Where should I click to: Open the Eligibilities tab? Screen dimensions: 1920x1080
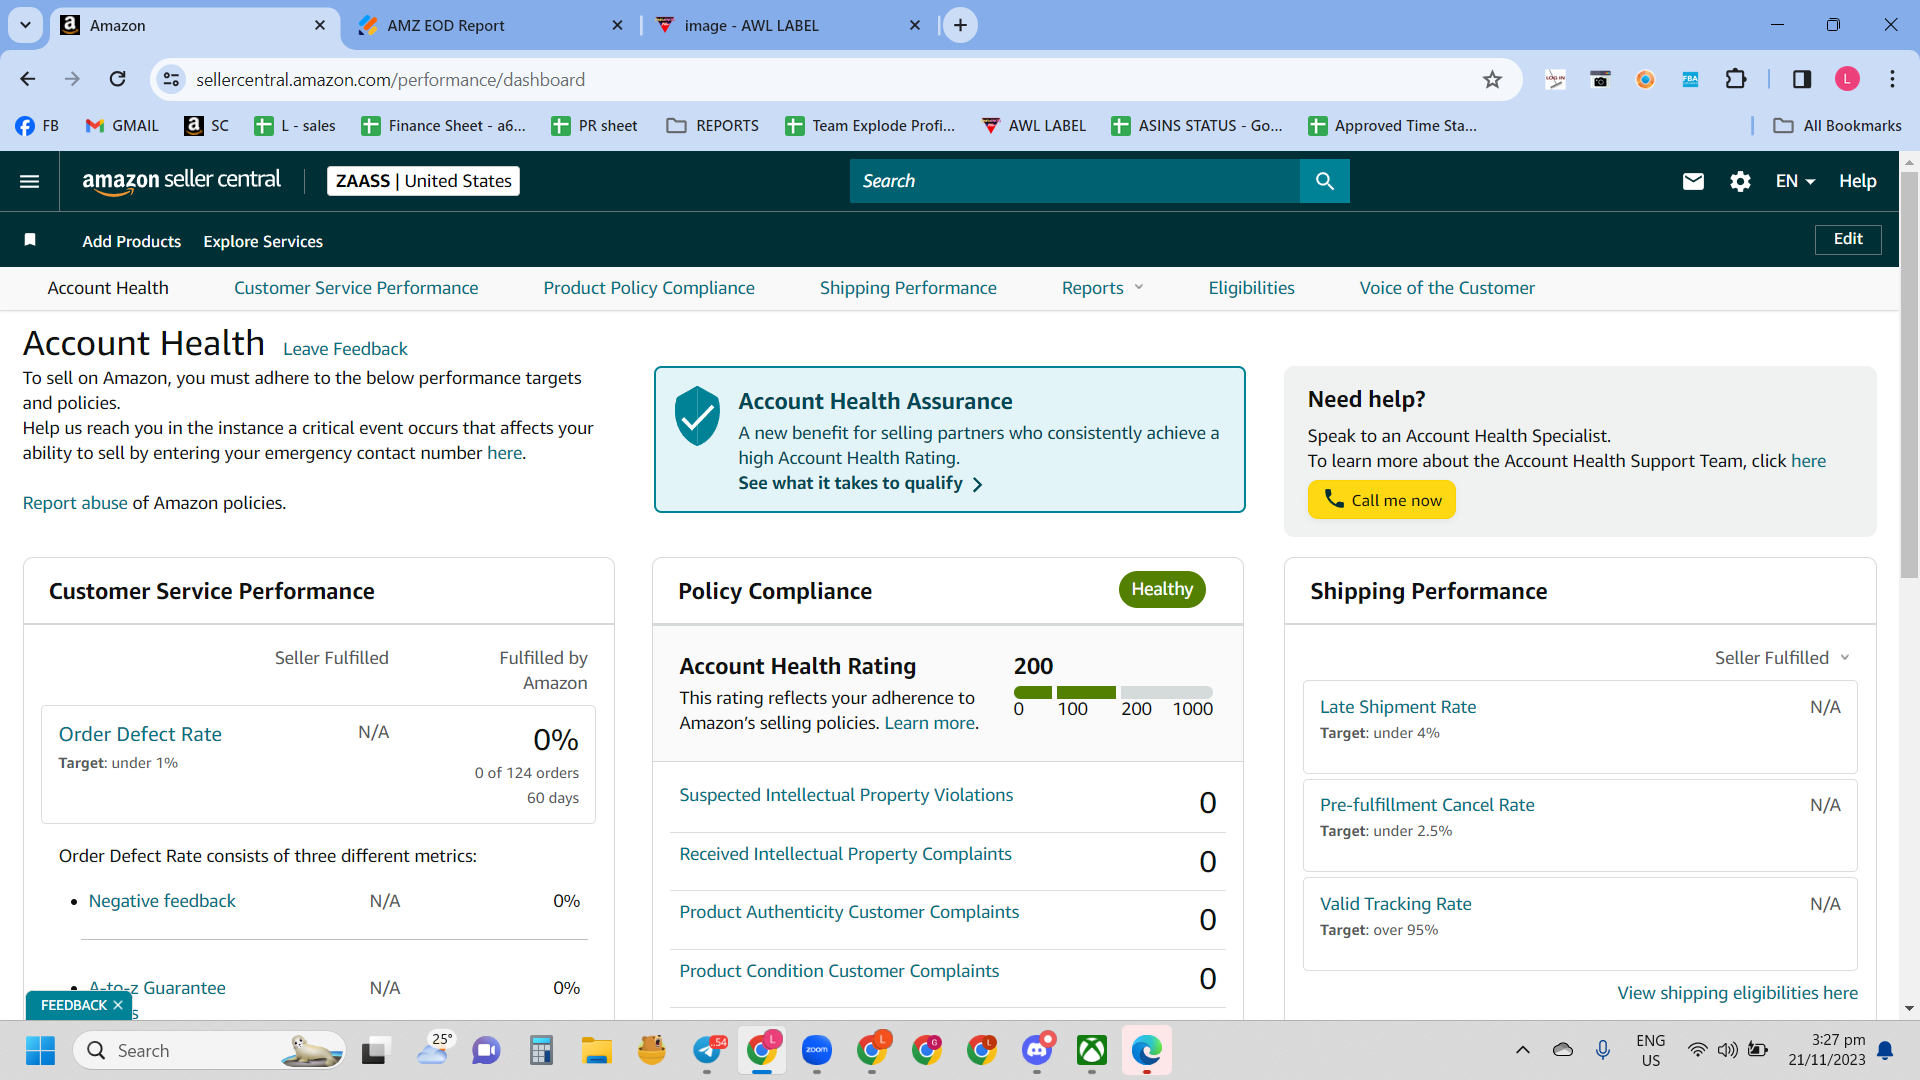[x=1251, y=288]
